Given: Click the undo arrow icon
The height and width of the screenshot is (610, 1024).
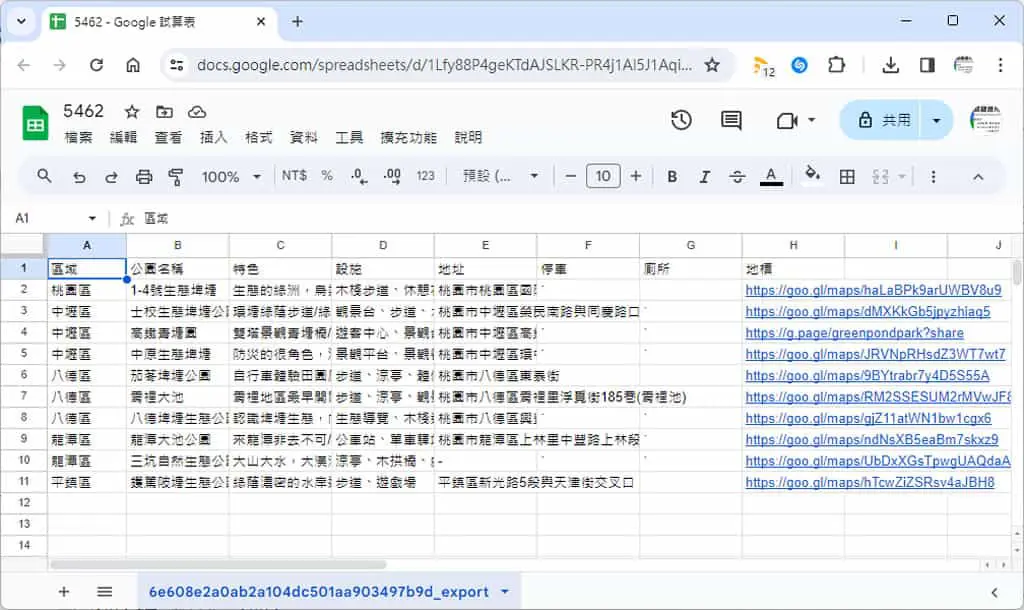Looking at the screenshot, I should tap(79, 176).
